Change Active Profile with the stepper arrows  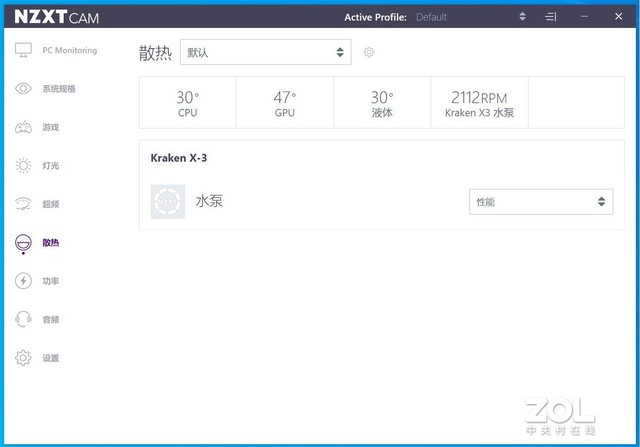click(522, 17)
